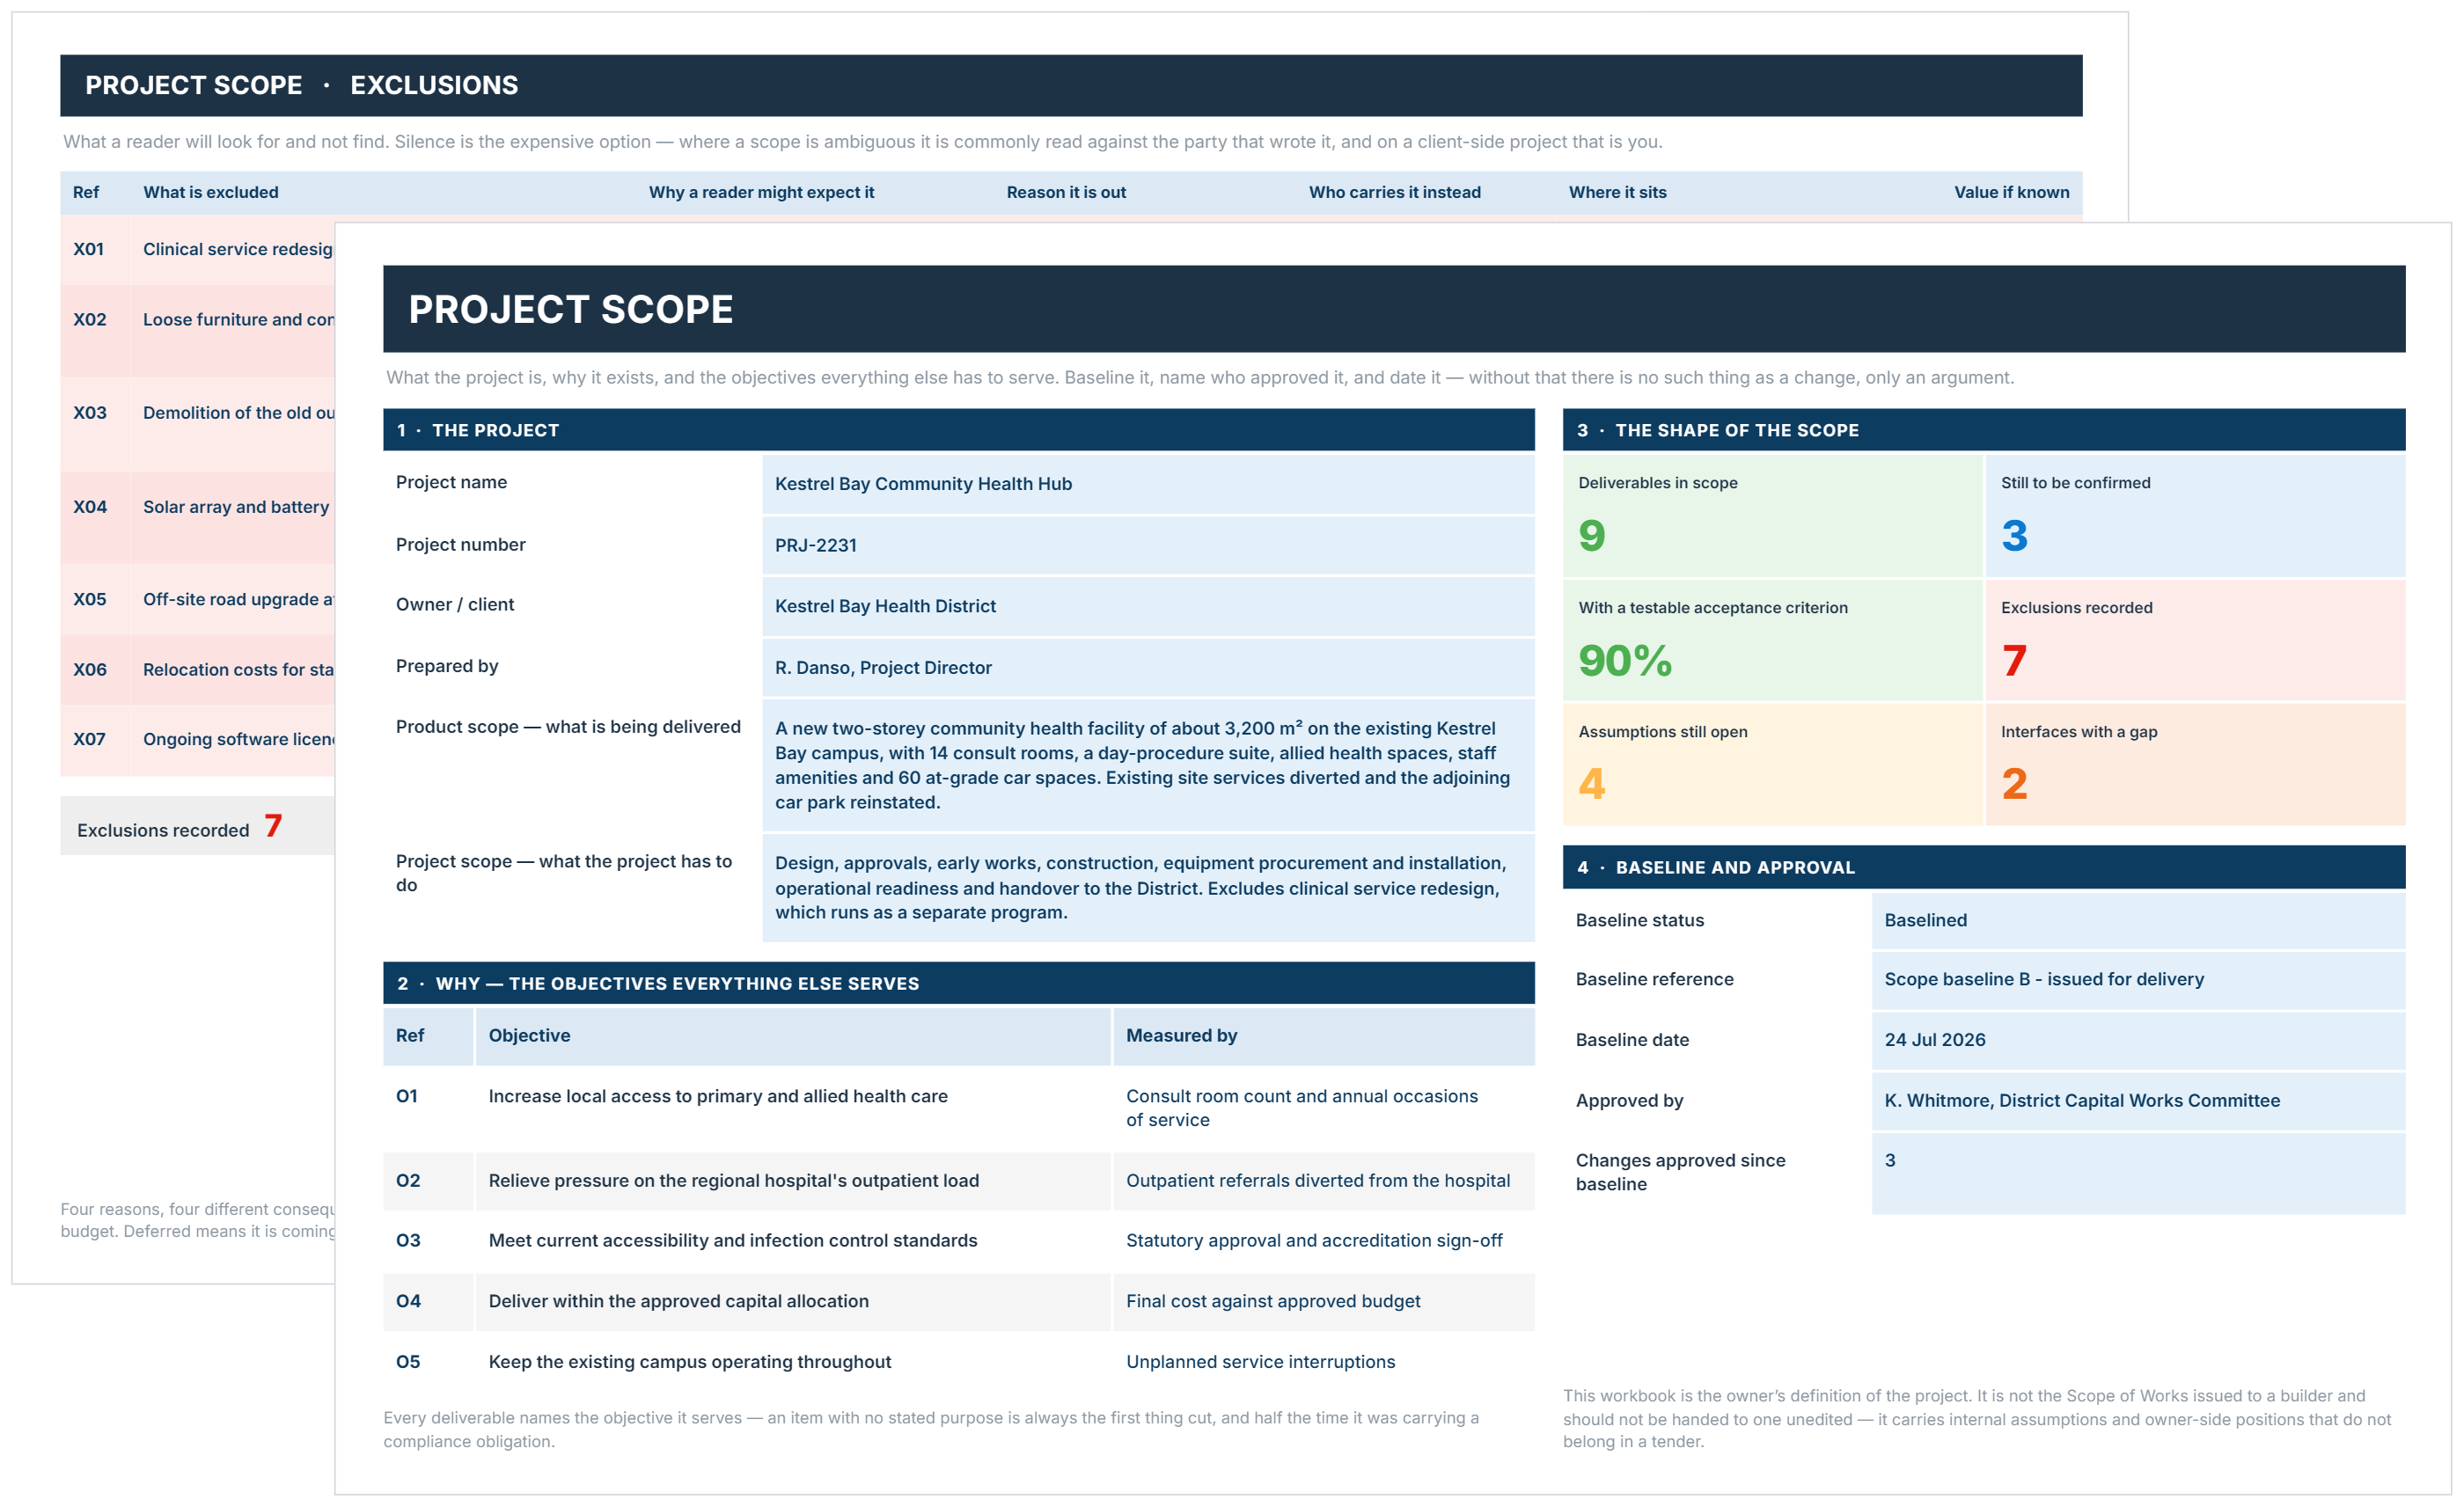Select the 'Deliverables in scope' tile showing 9
2464x1507 pixels.
[x=1772, y=516]
